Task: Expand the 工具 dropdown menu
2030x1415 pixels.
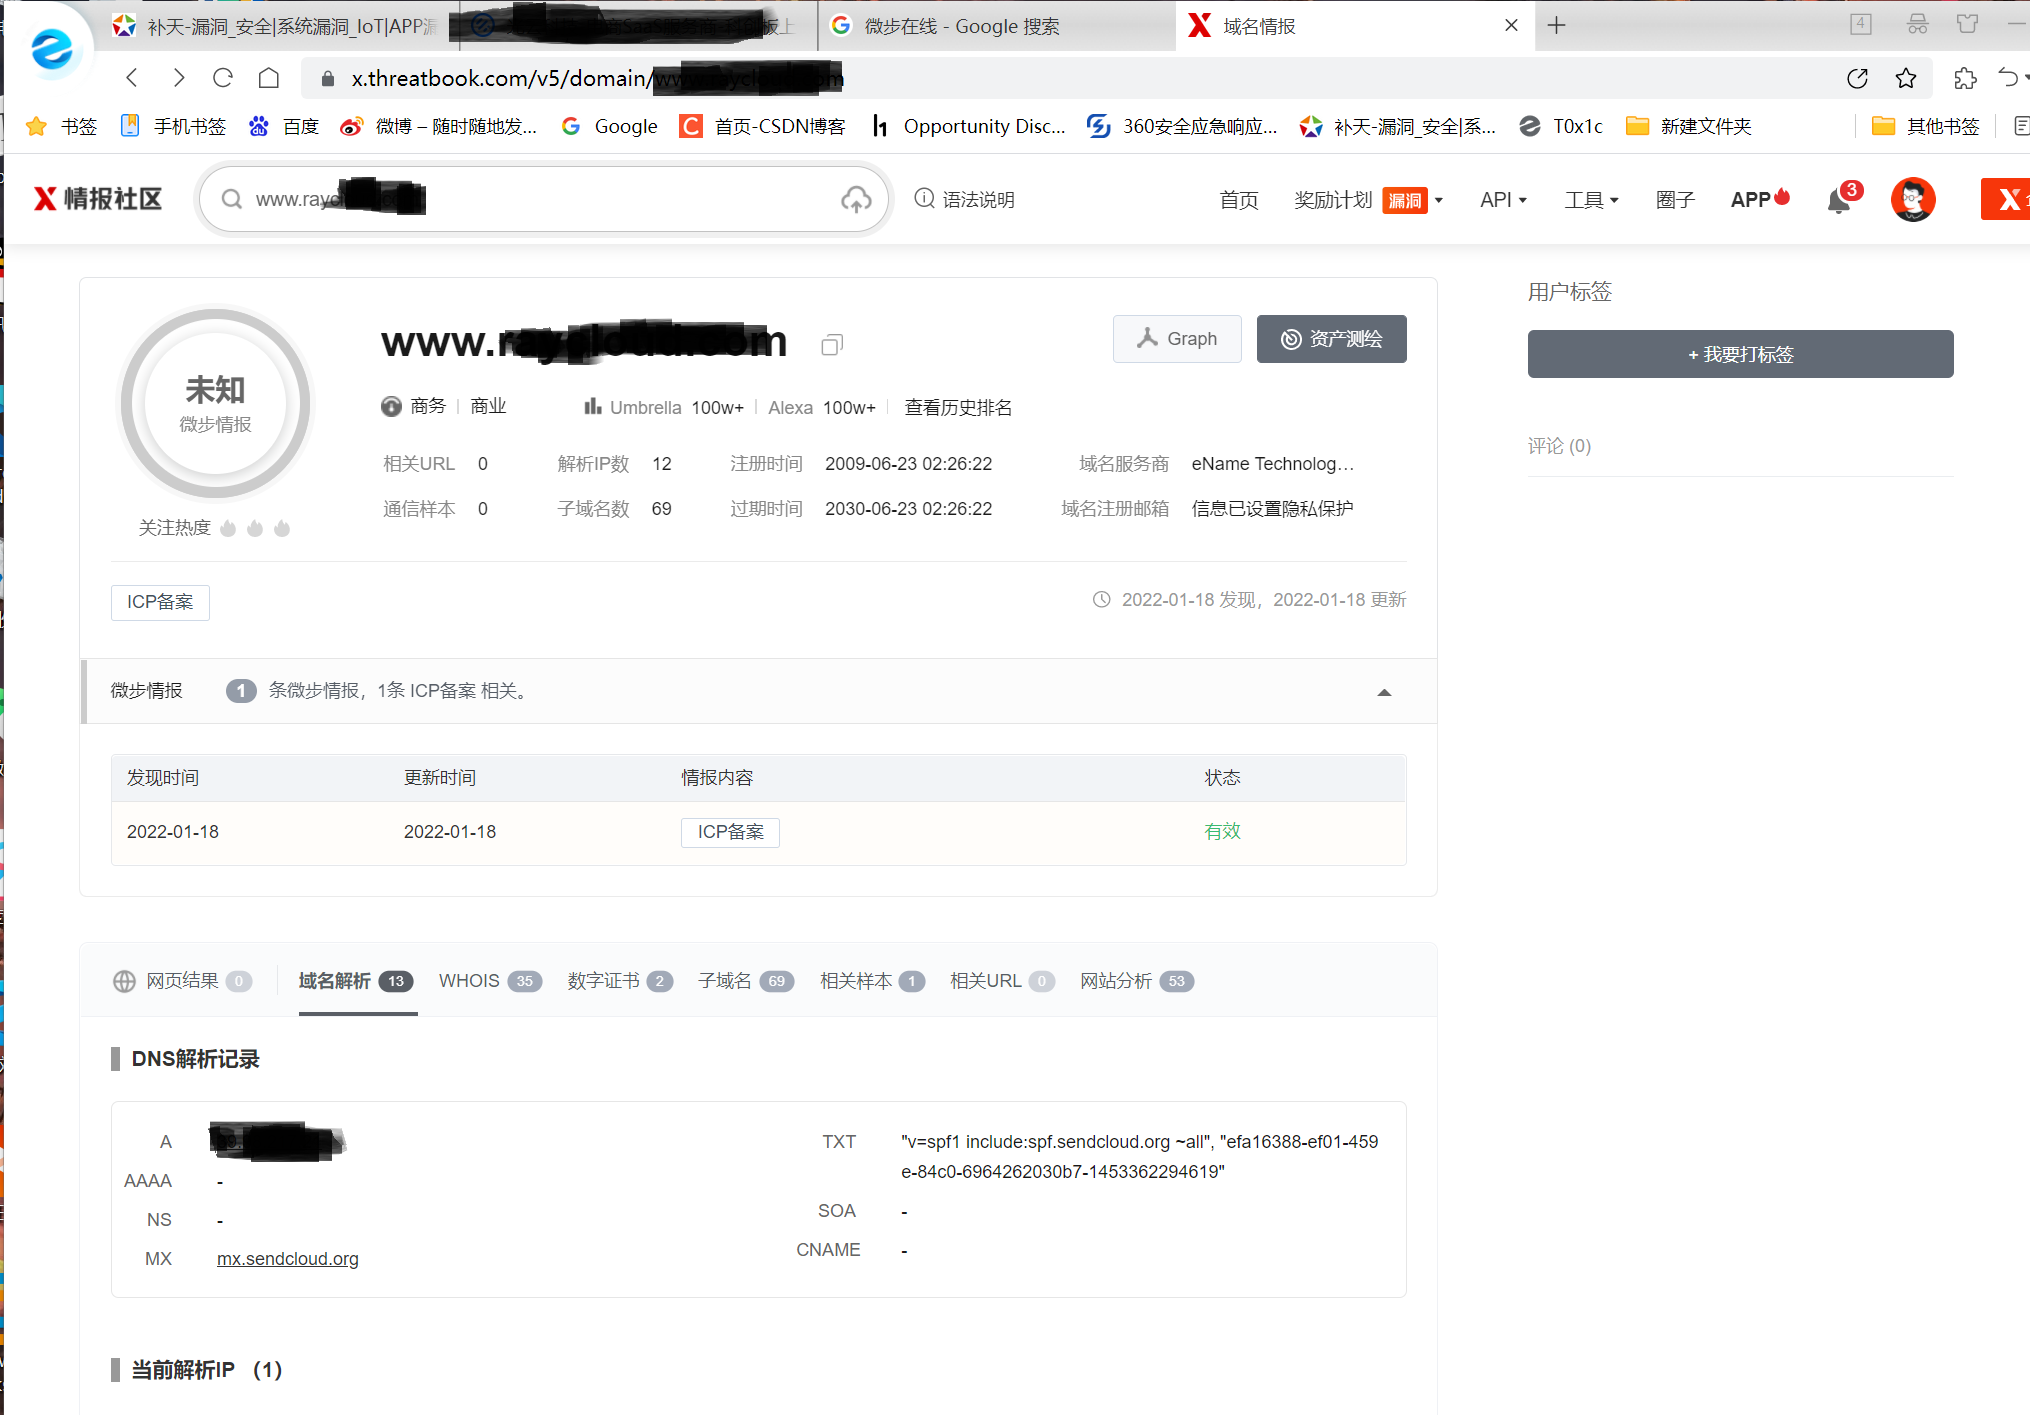Action: tap(1591, 200)
